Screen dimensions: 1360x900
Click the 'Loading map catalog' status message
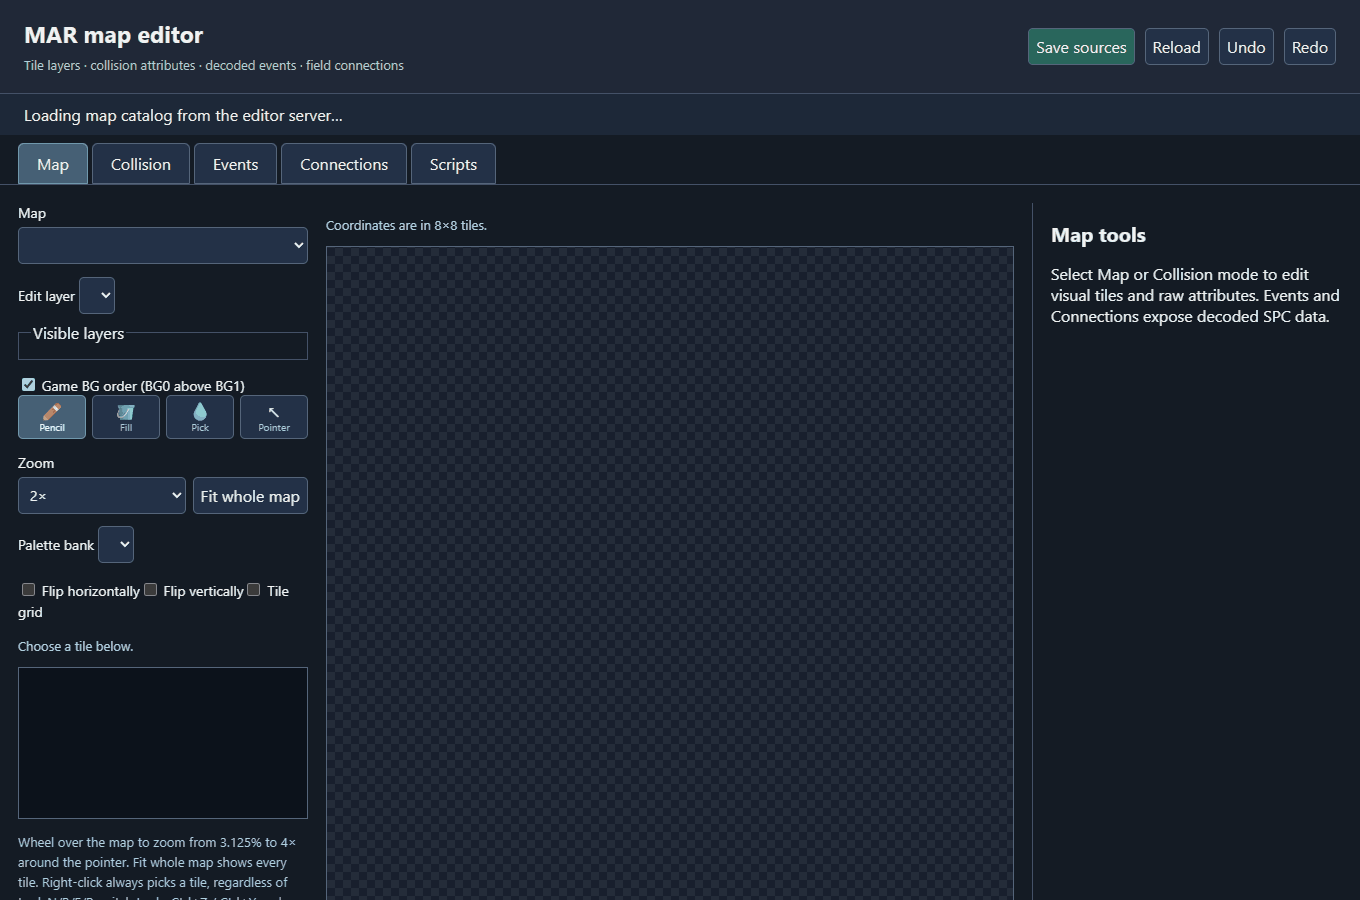tap(183, 116)
